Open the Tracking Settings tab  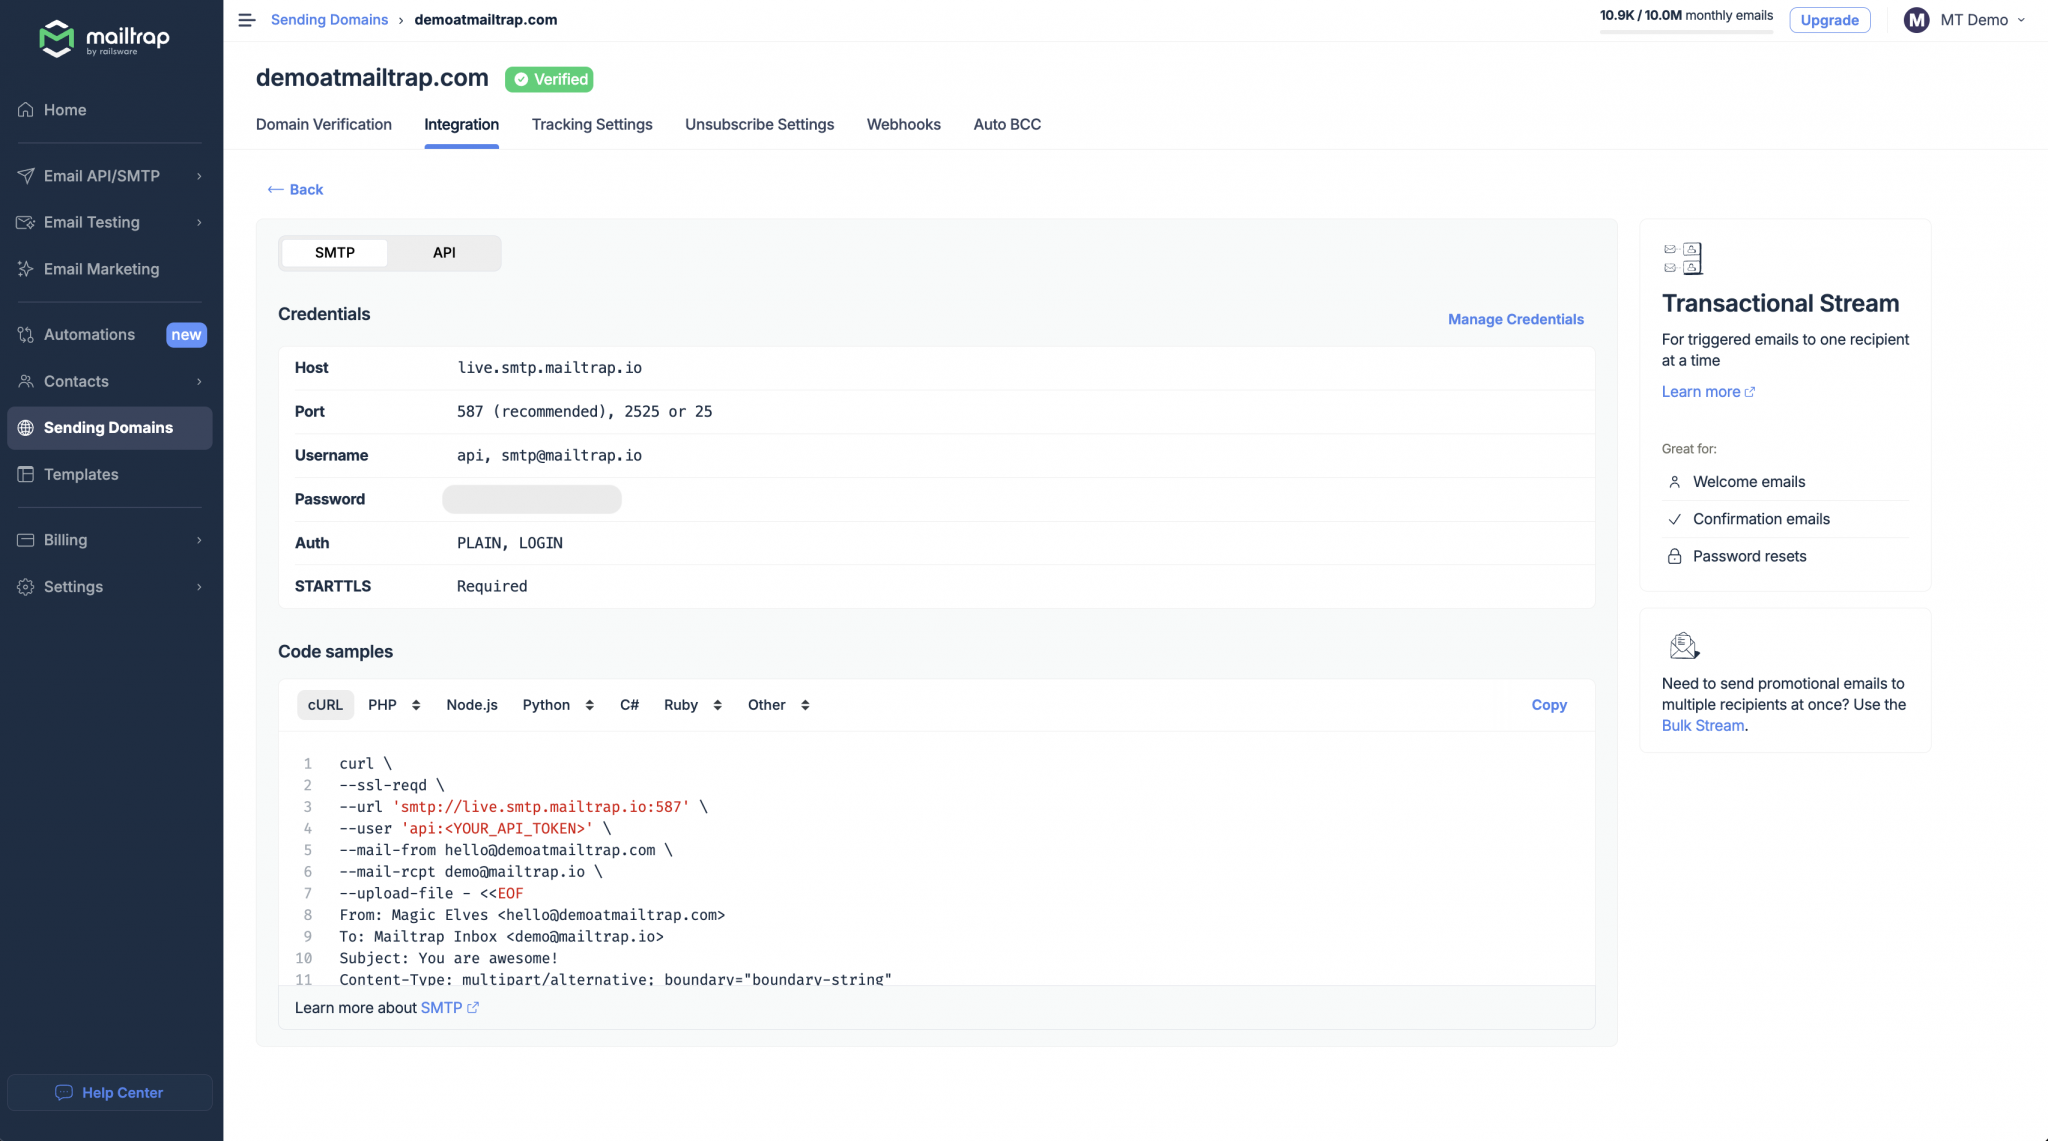click(592, 125)
